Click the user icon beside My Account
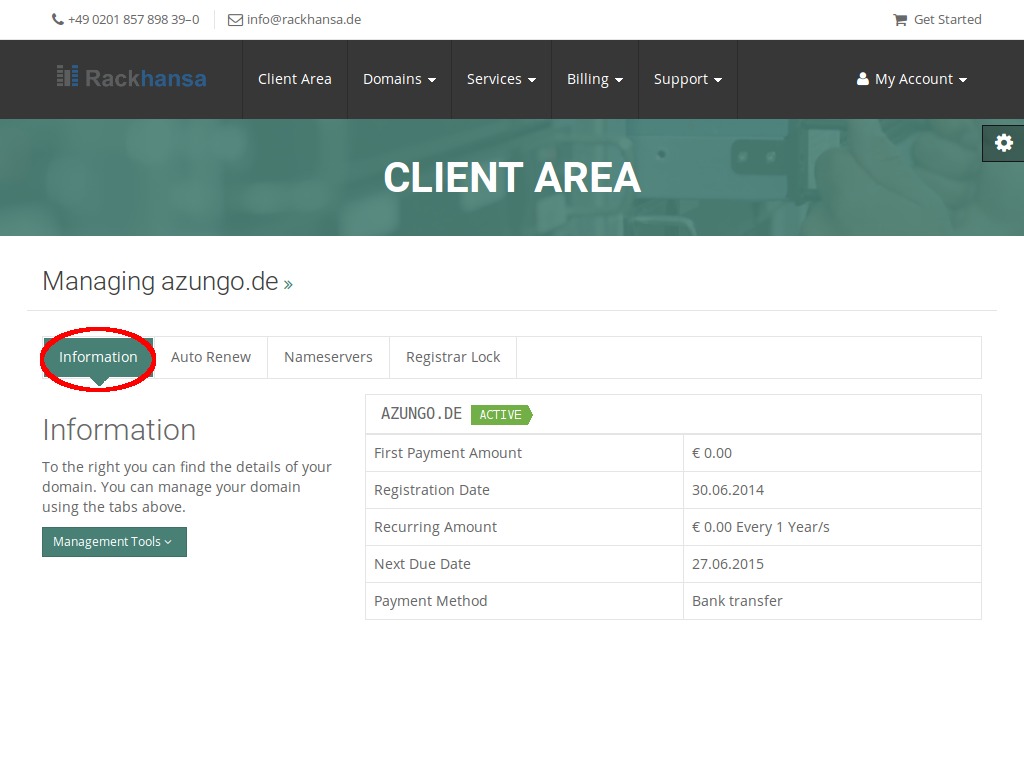 pyautogui.click(x=863, y=79)
